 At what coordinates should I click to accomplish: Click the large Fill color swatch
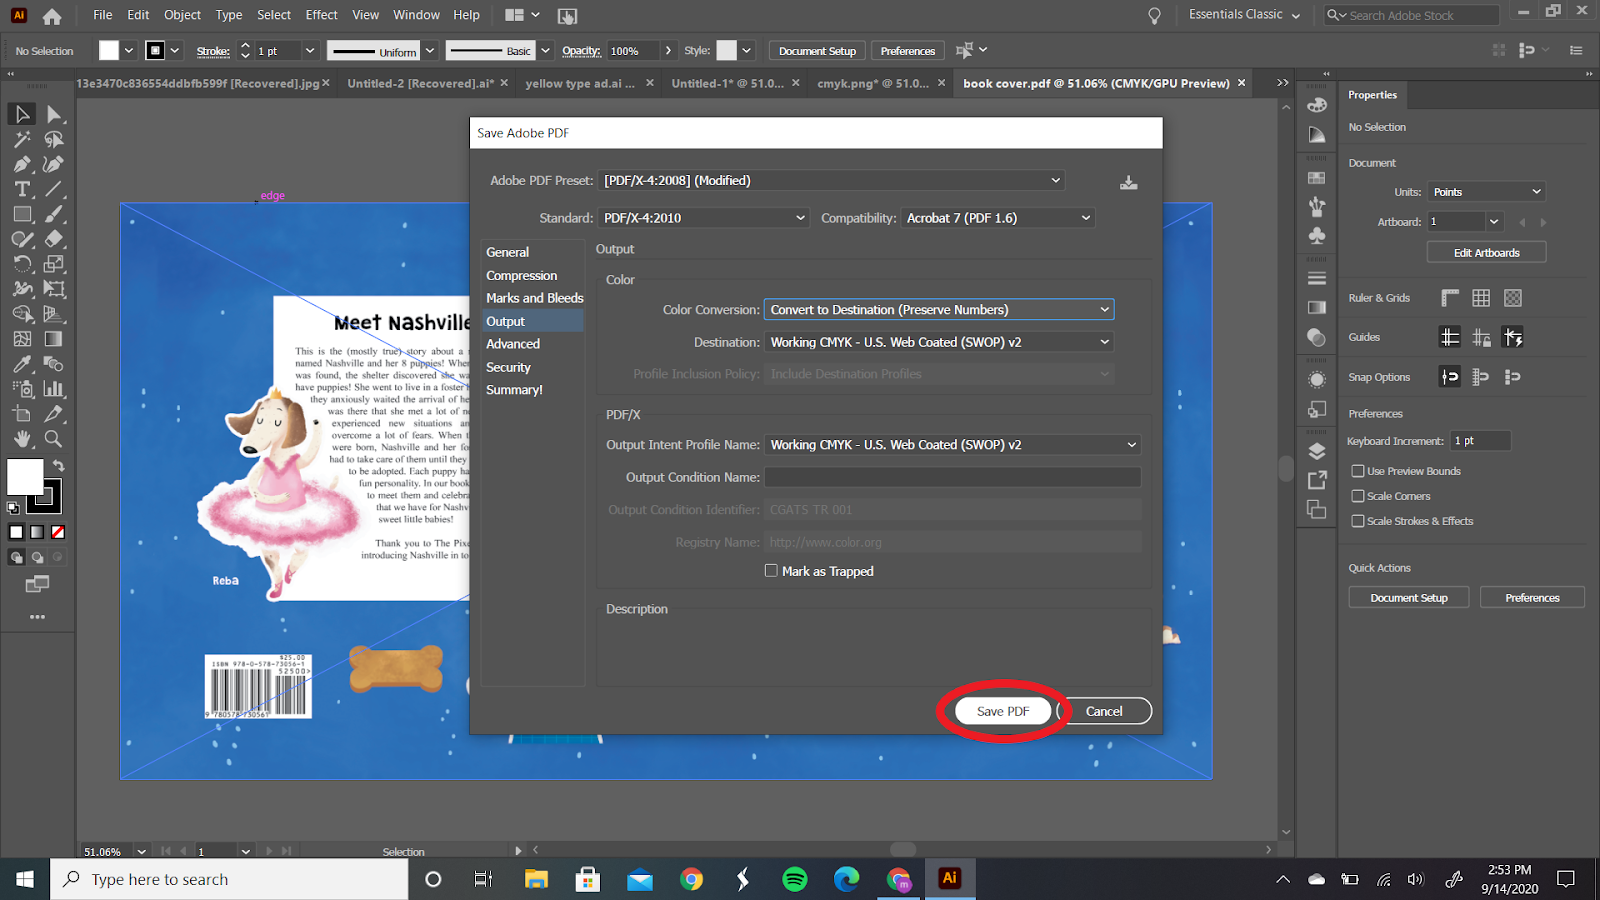[x=25, y=477]
